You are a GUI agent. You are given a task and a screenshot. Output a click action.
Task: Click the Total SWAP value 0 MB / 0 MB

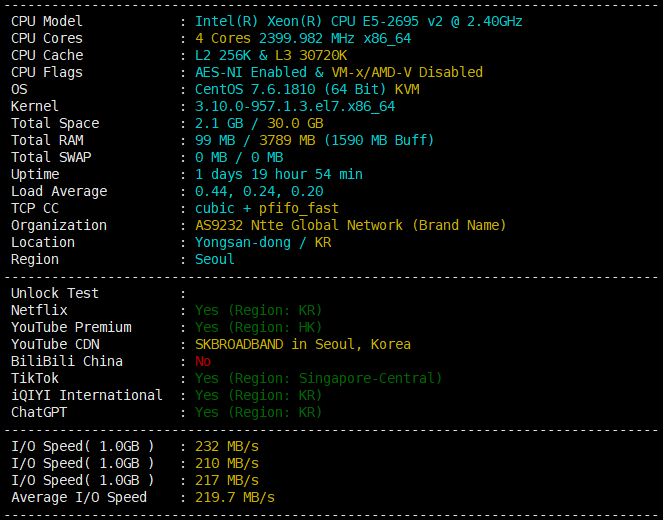239,157
